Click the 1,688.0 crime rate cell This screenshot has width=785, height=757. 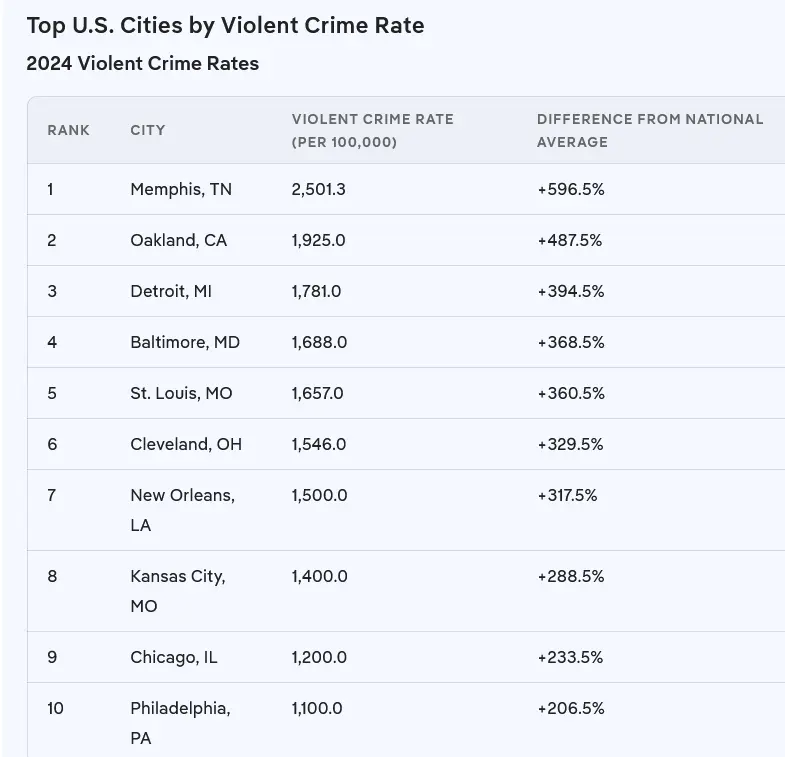[319, 342]
